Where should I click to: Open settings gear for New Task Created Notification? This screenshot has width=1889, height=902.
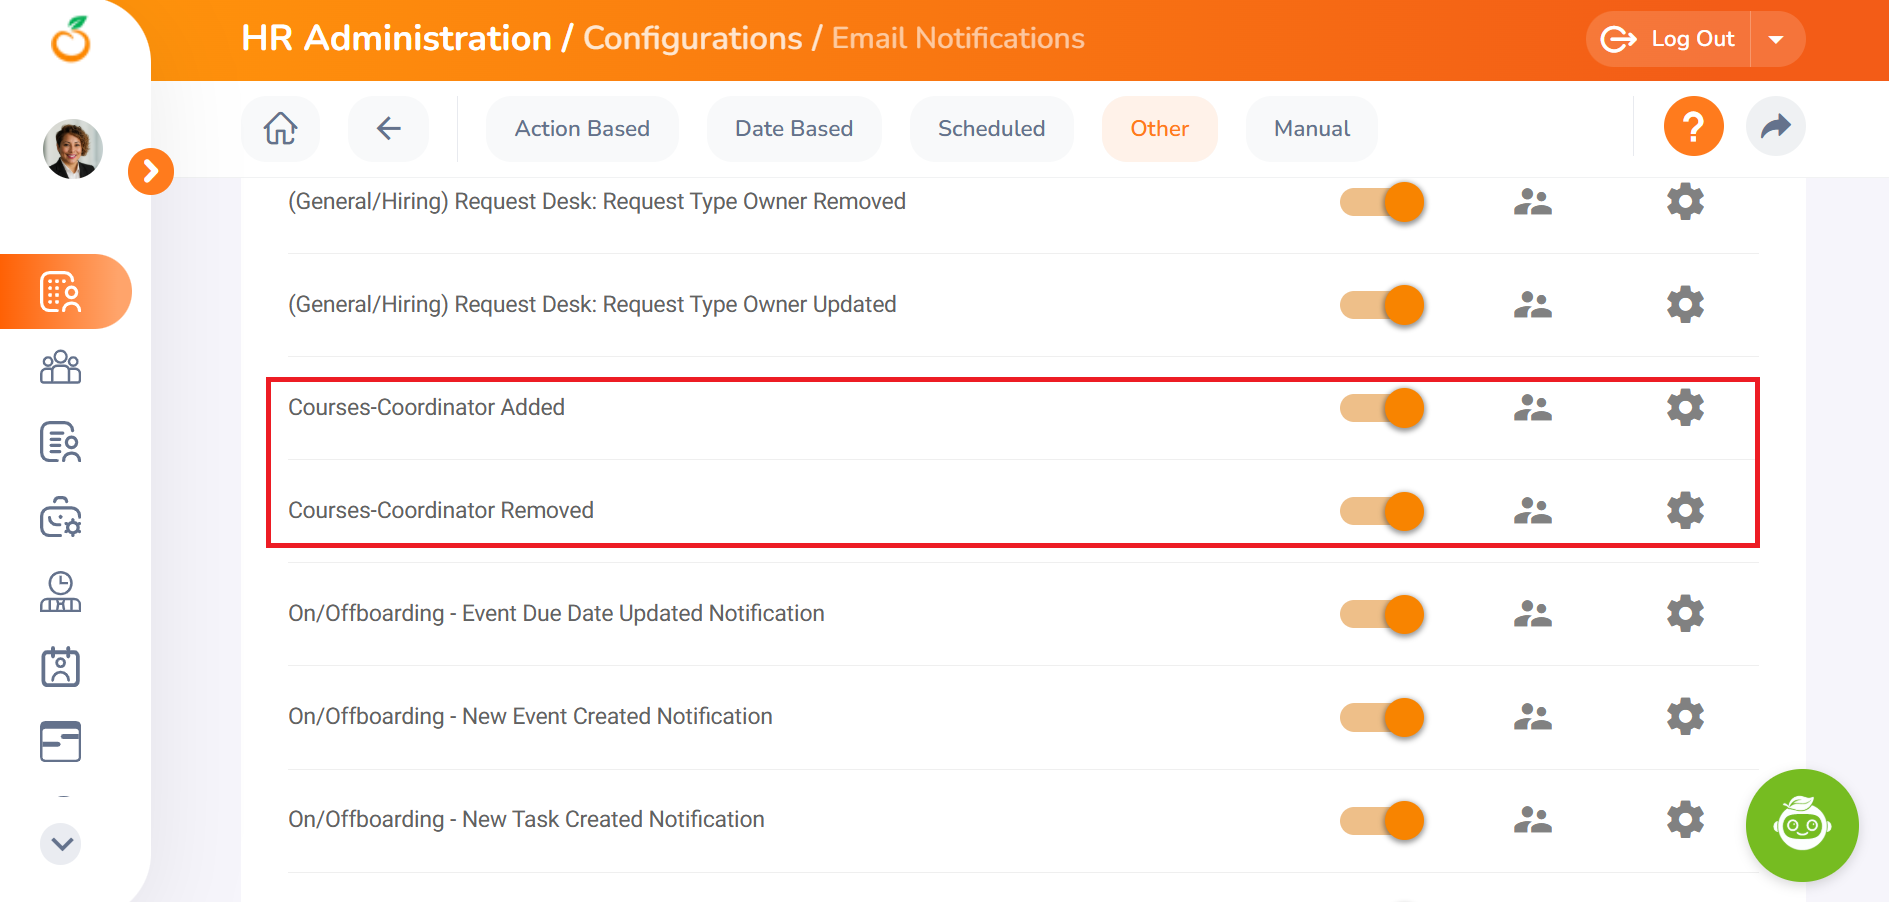click(x=1685, y=820)
